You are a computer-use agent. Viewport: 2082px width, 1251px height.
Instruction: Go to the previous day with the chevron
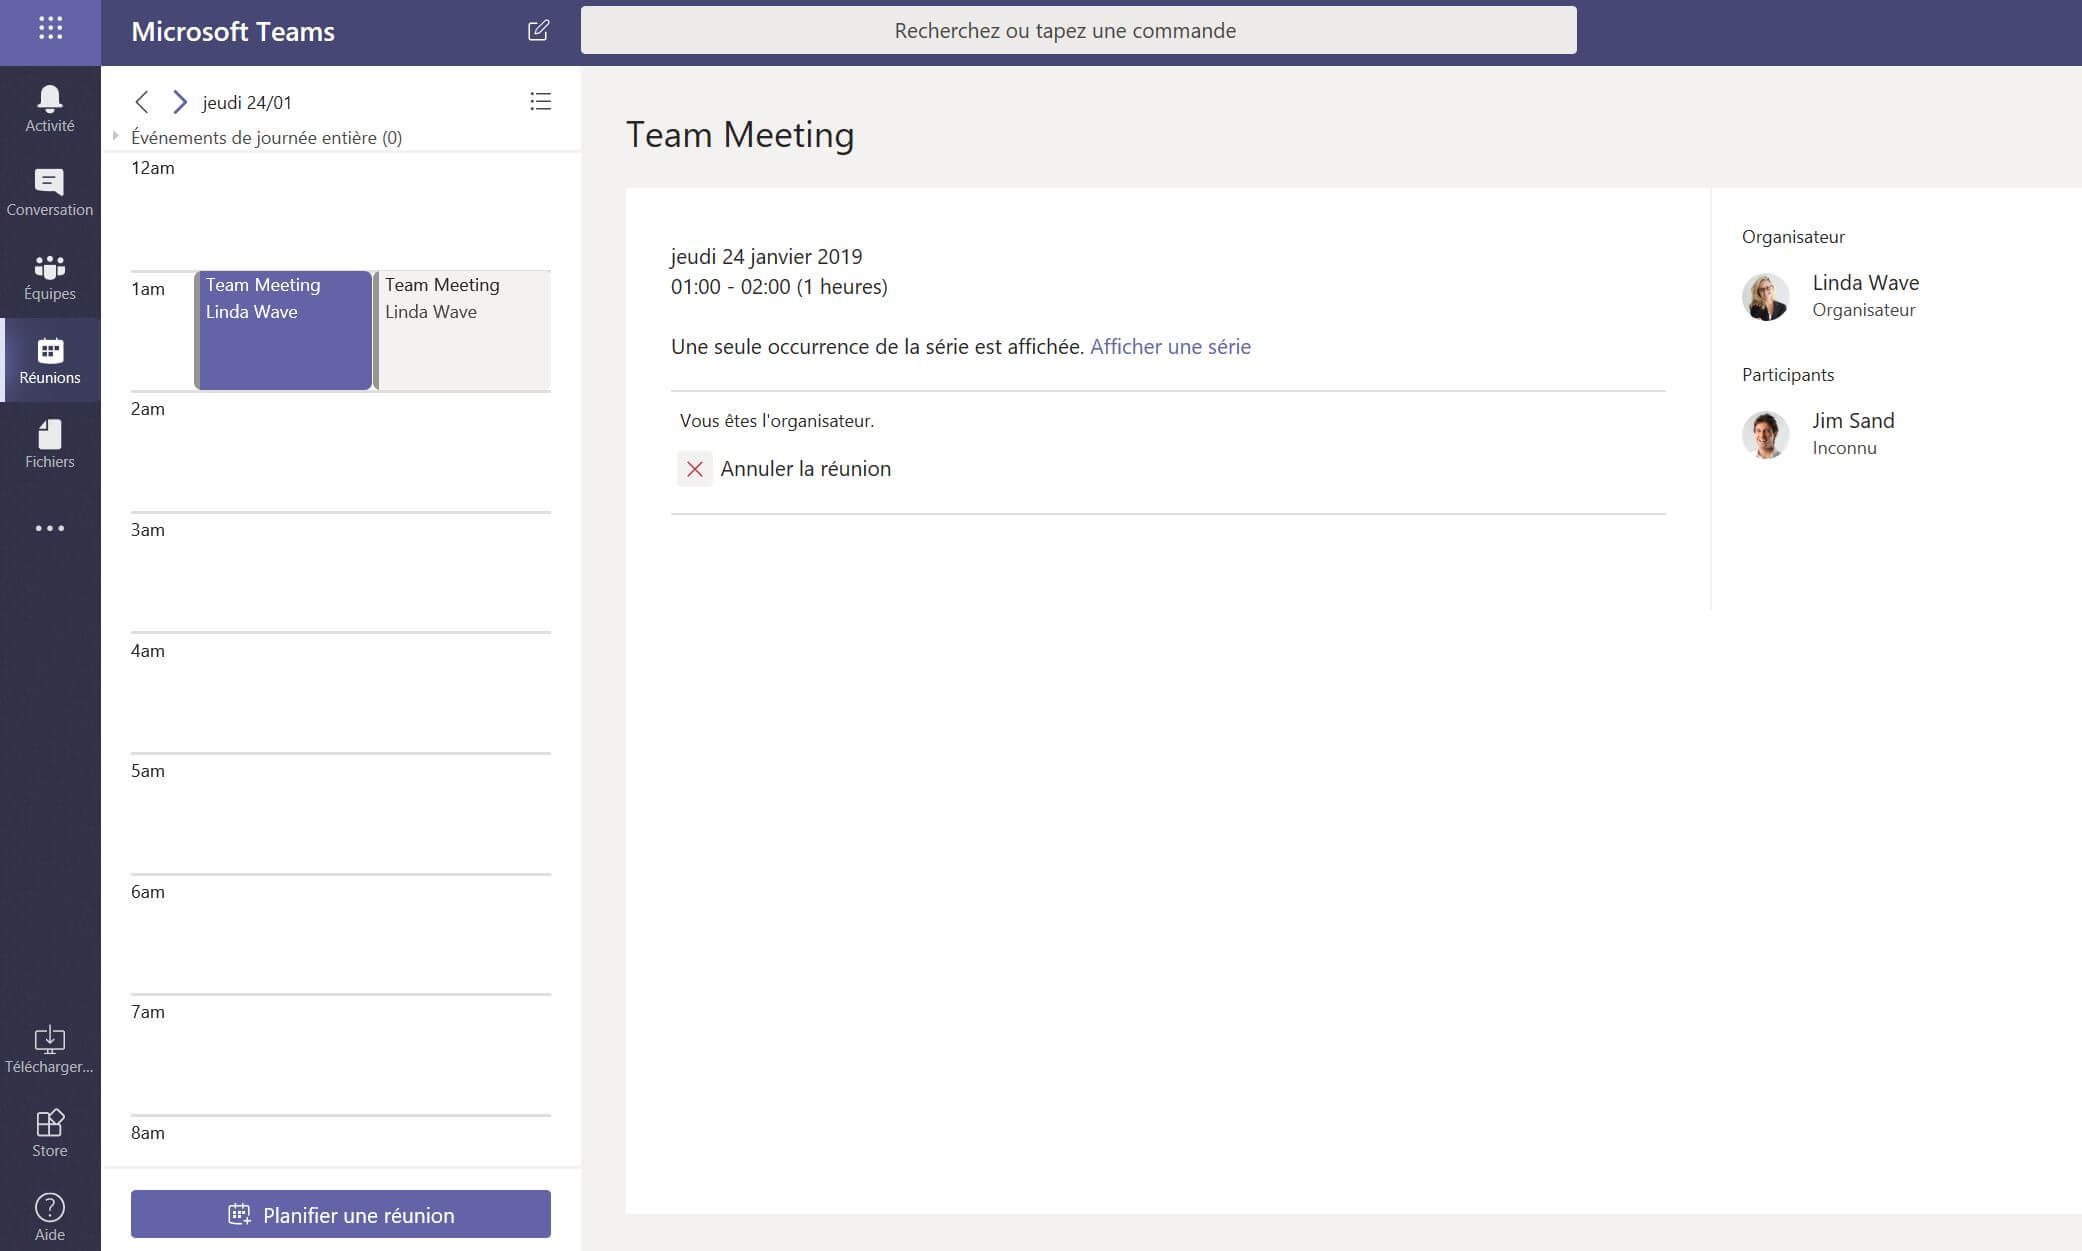[142, 101]
